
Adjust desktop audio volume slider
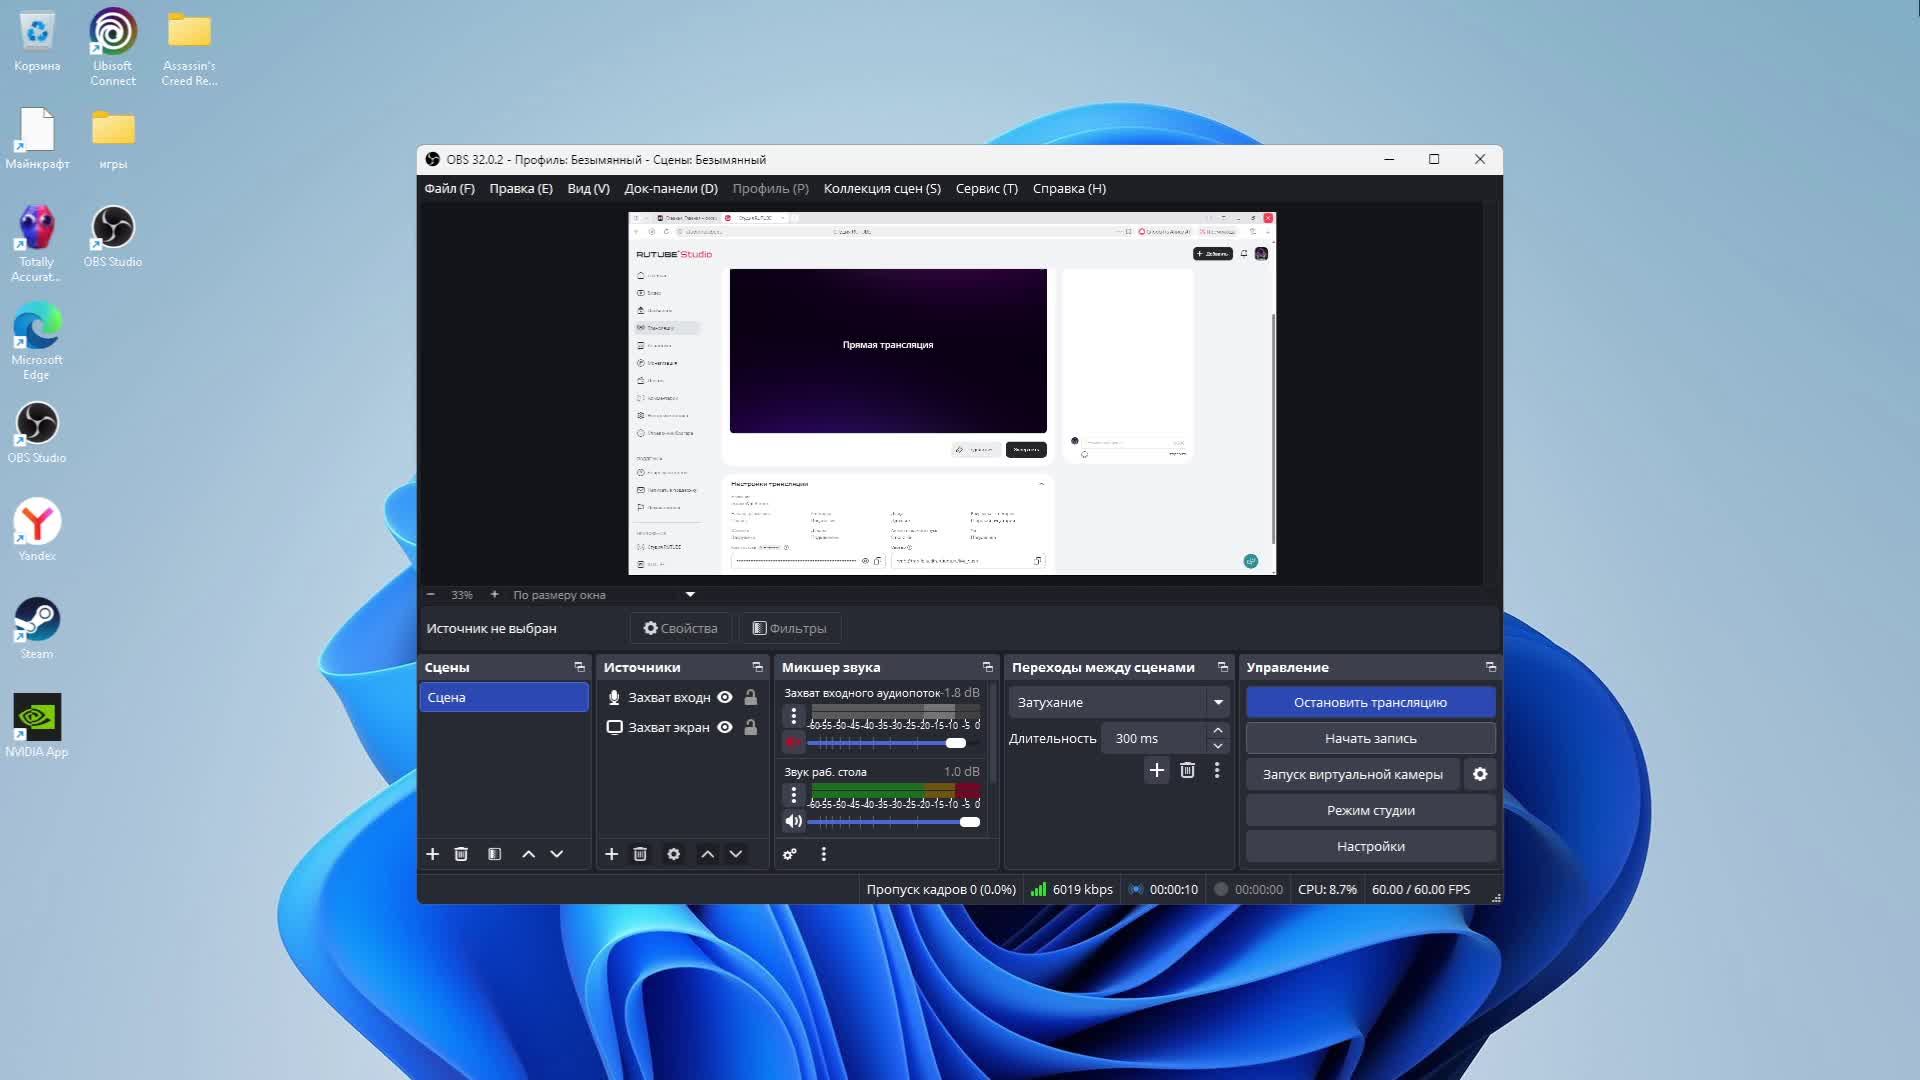(x=969, y=822)
